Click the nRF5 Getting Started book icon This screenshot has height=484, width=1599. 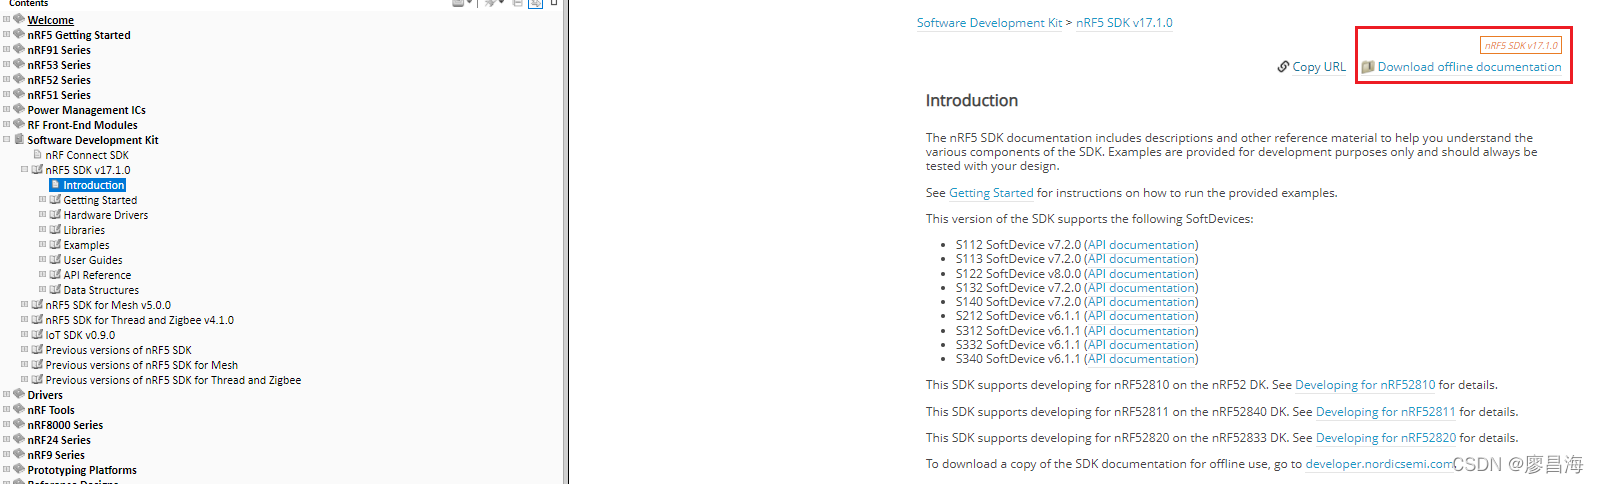[19, 34]
